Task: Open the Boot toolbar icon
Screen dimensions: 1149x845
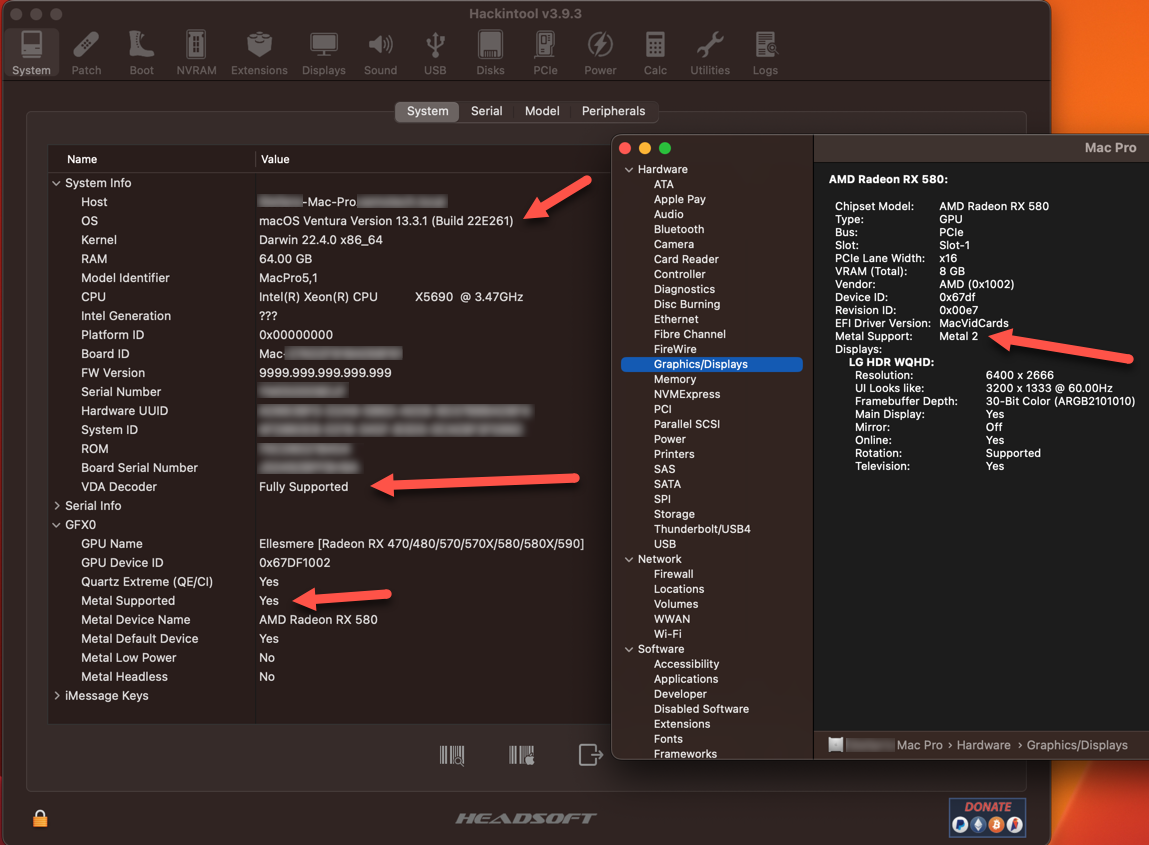Action: 141,53
